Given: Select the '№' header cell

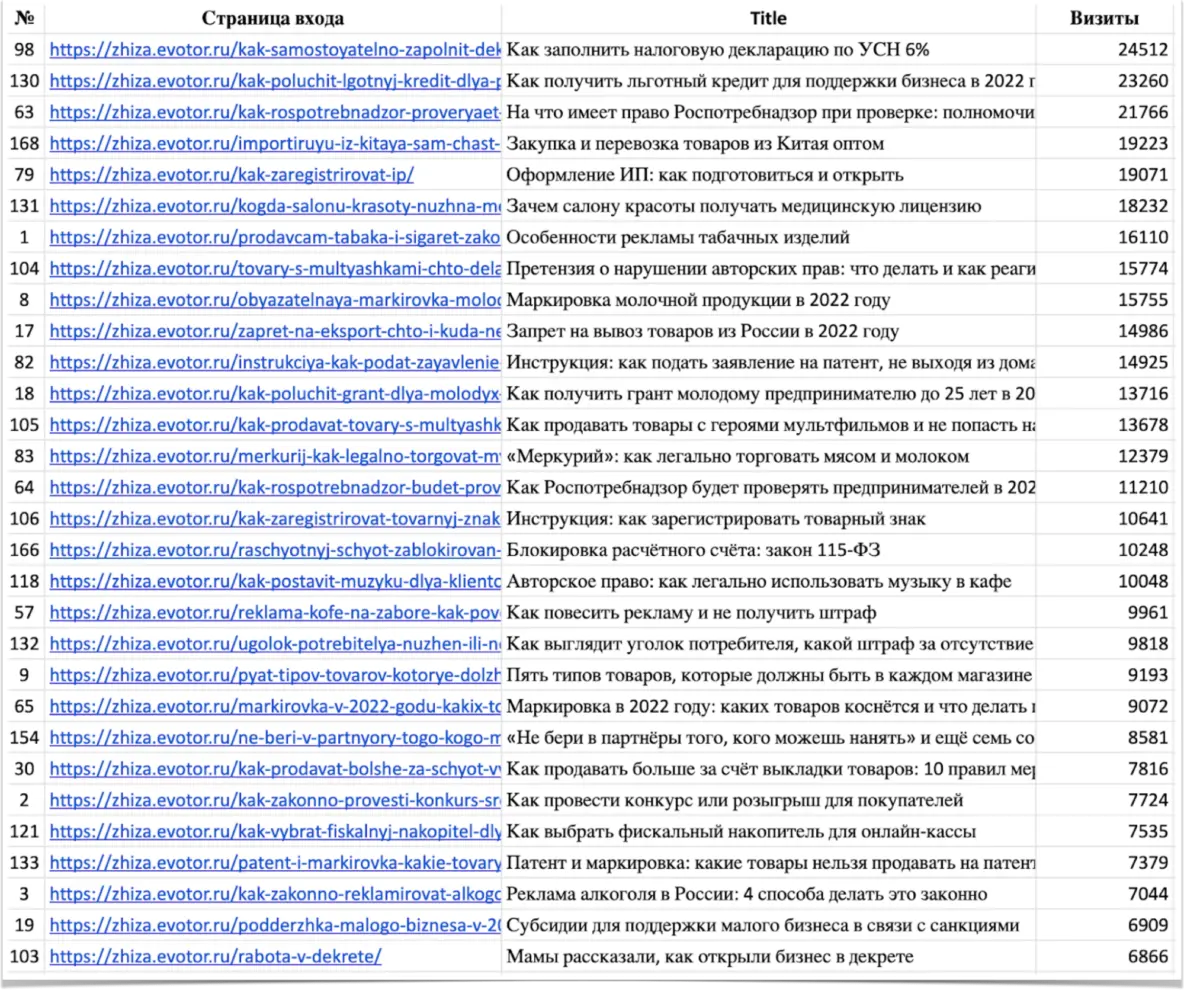Looking at the screenshot, I should (x=24, y=18).
